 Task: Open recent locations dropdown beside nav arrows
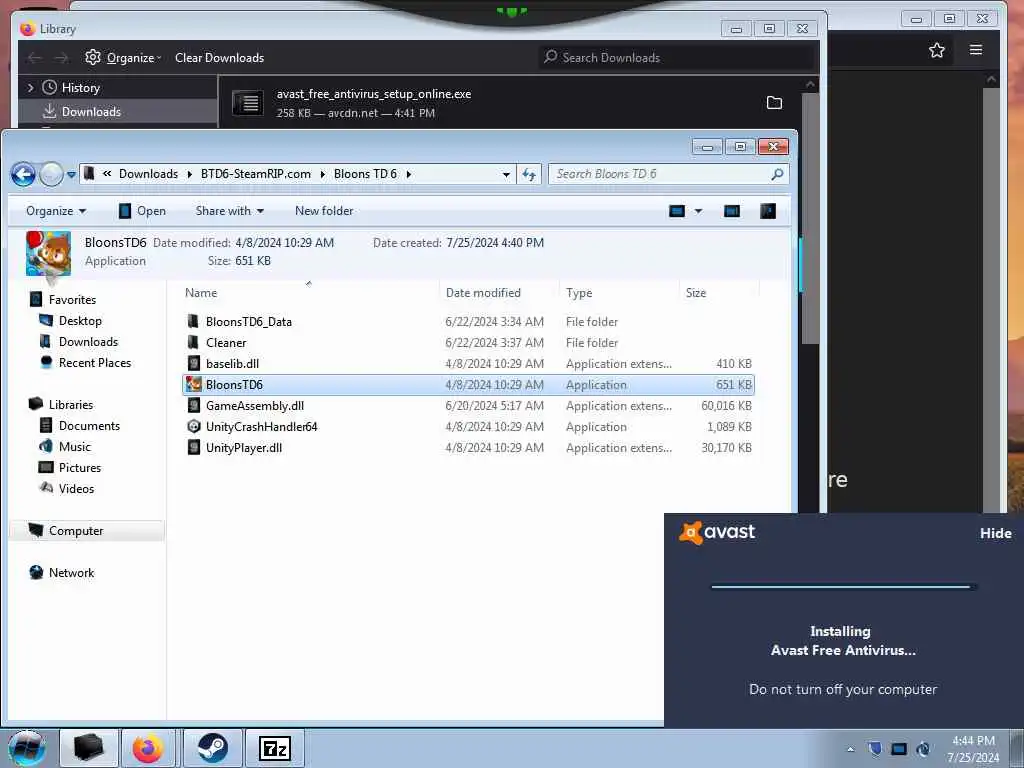71,175
